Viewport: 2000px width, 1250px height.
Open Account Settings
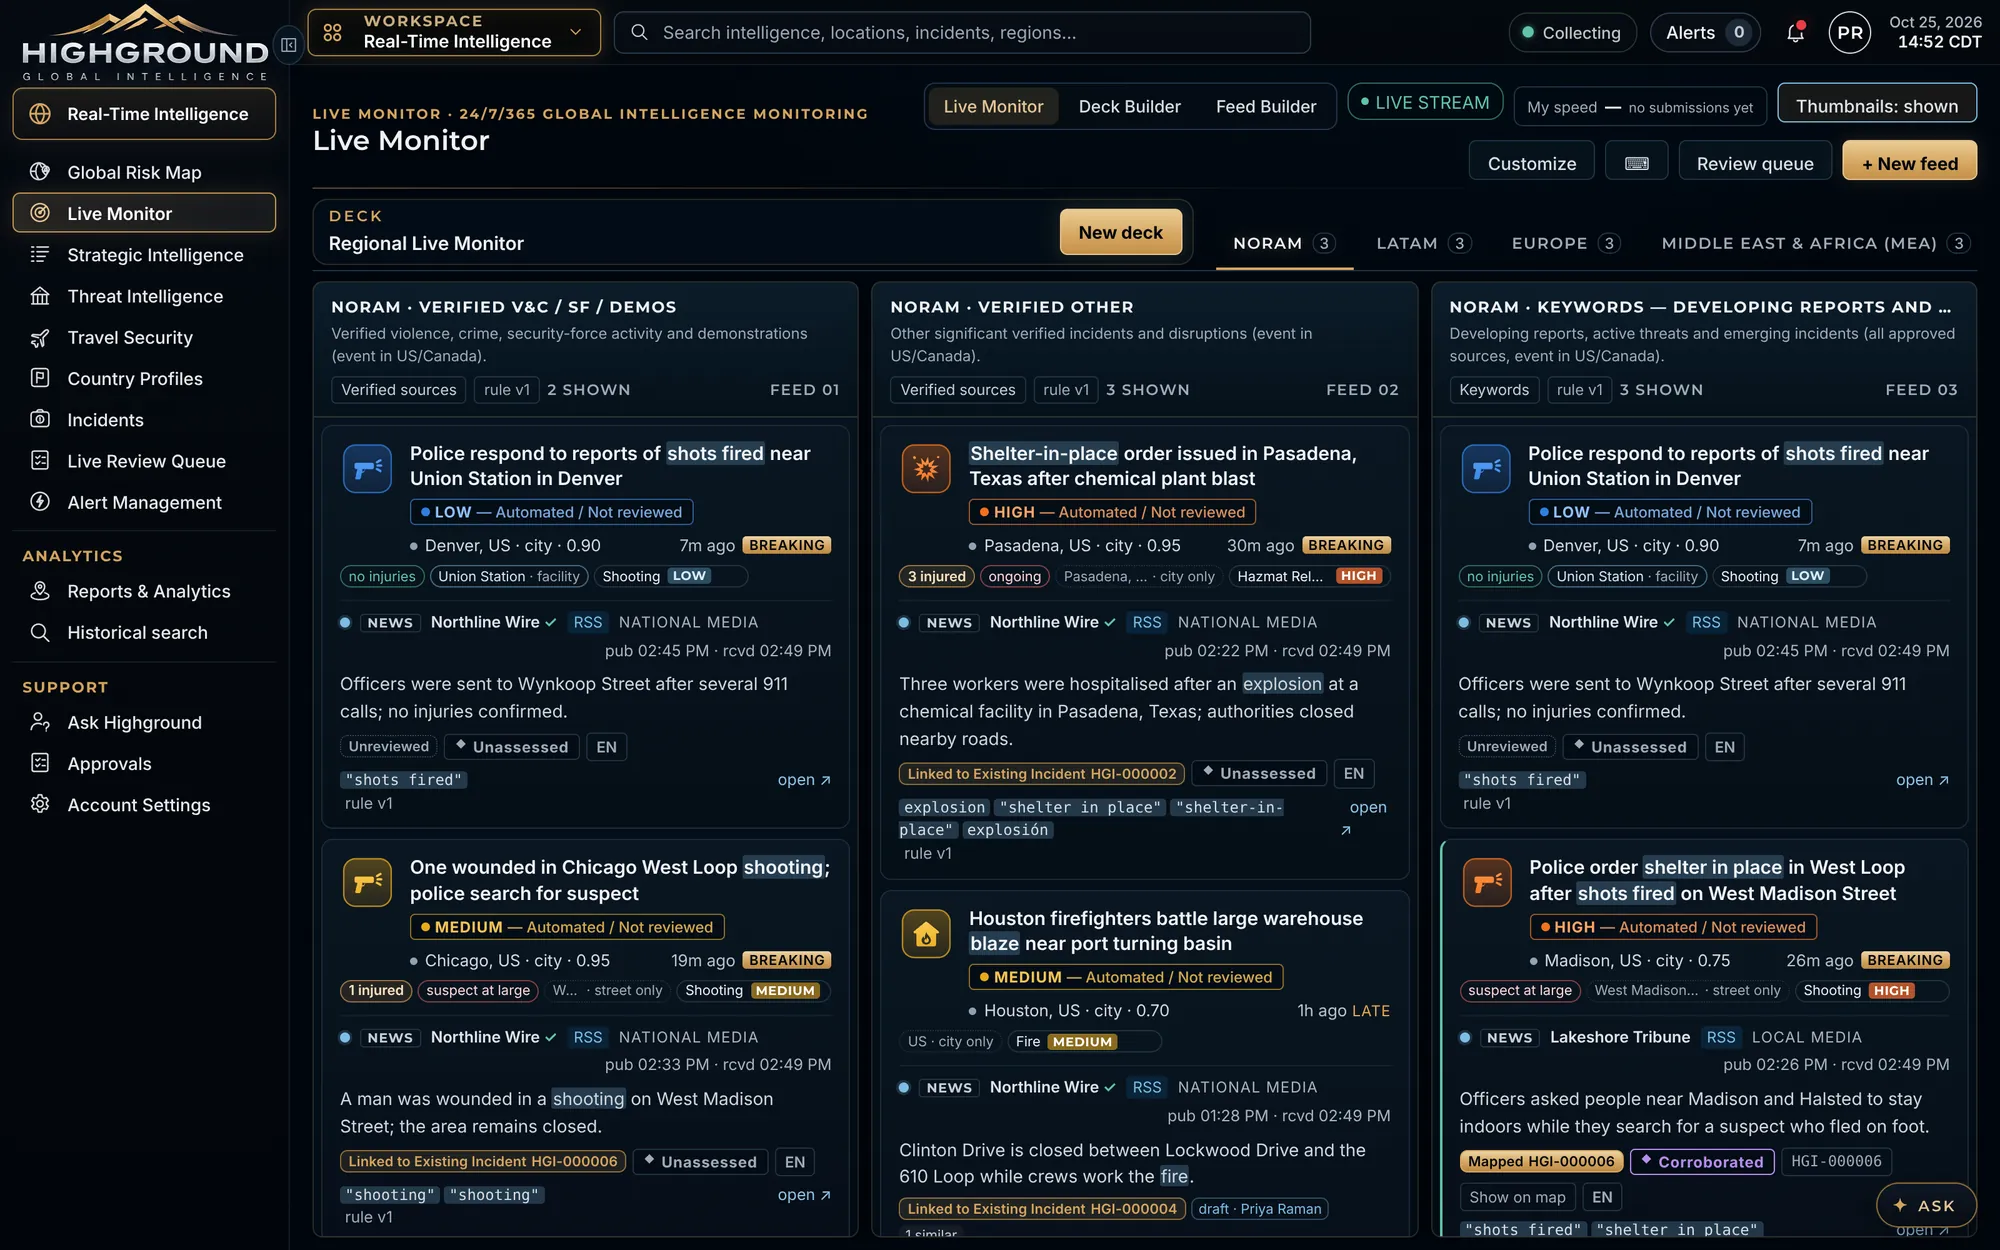144,805
